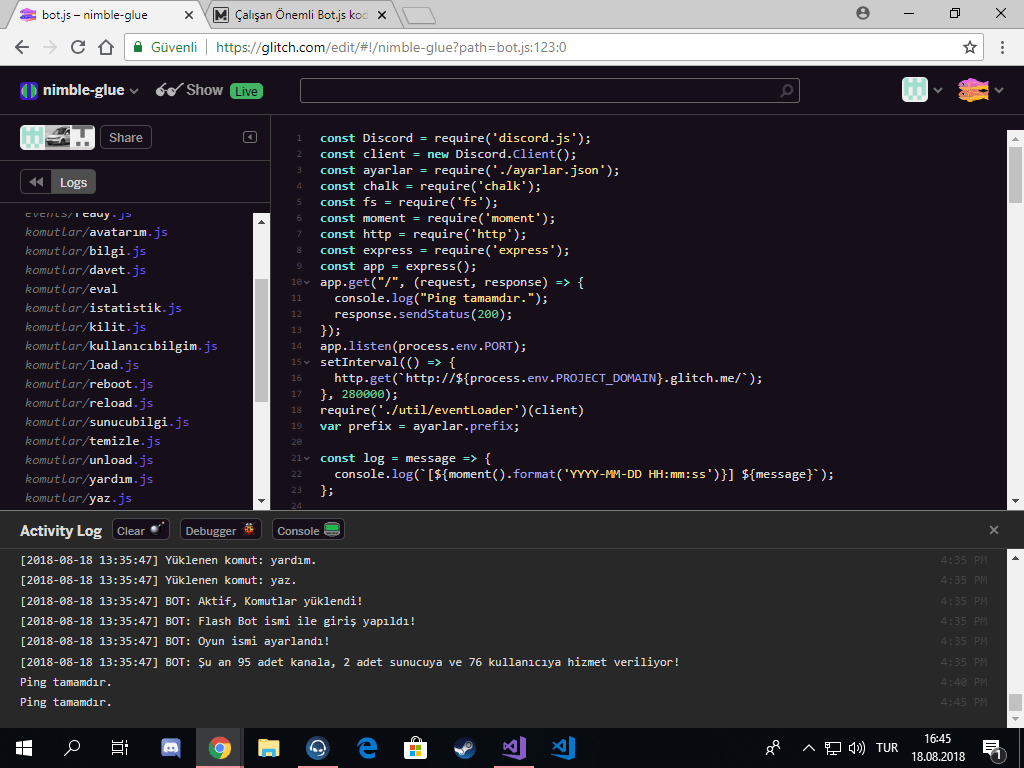Open file komutlar/load.js
This screenshot has width=1024, height=768.
tap(82, 364)
